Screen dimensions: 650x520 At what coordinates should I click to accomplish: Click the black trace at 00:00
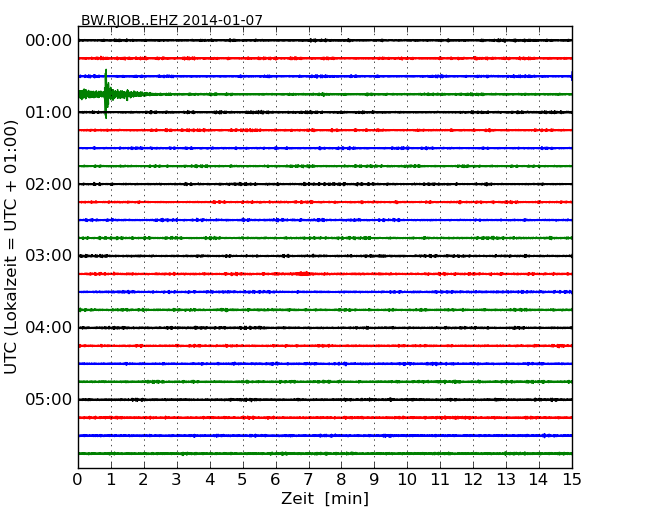point(325,40)
